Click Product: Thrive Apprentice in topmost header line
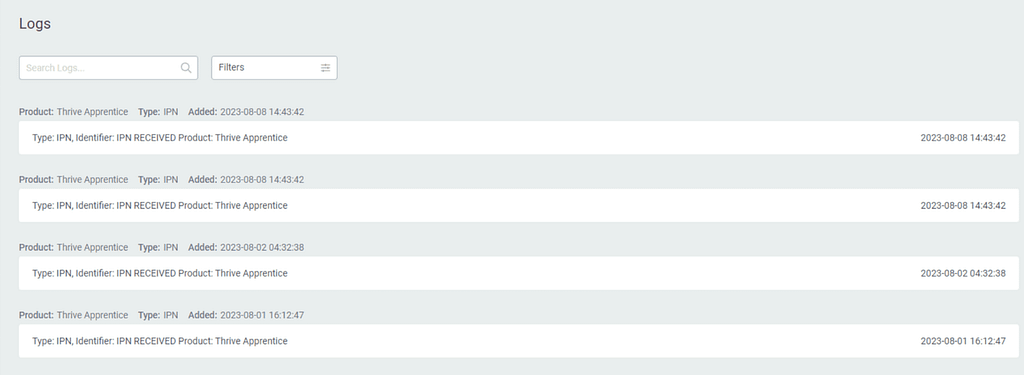 click(x=74, y=112)
